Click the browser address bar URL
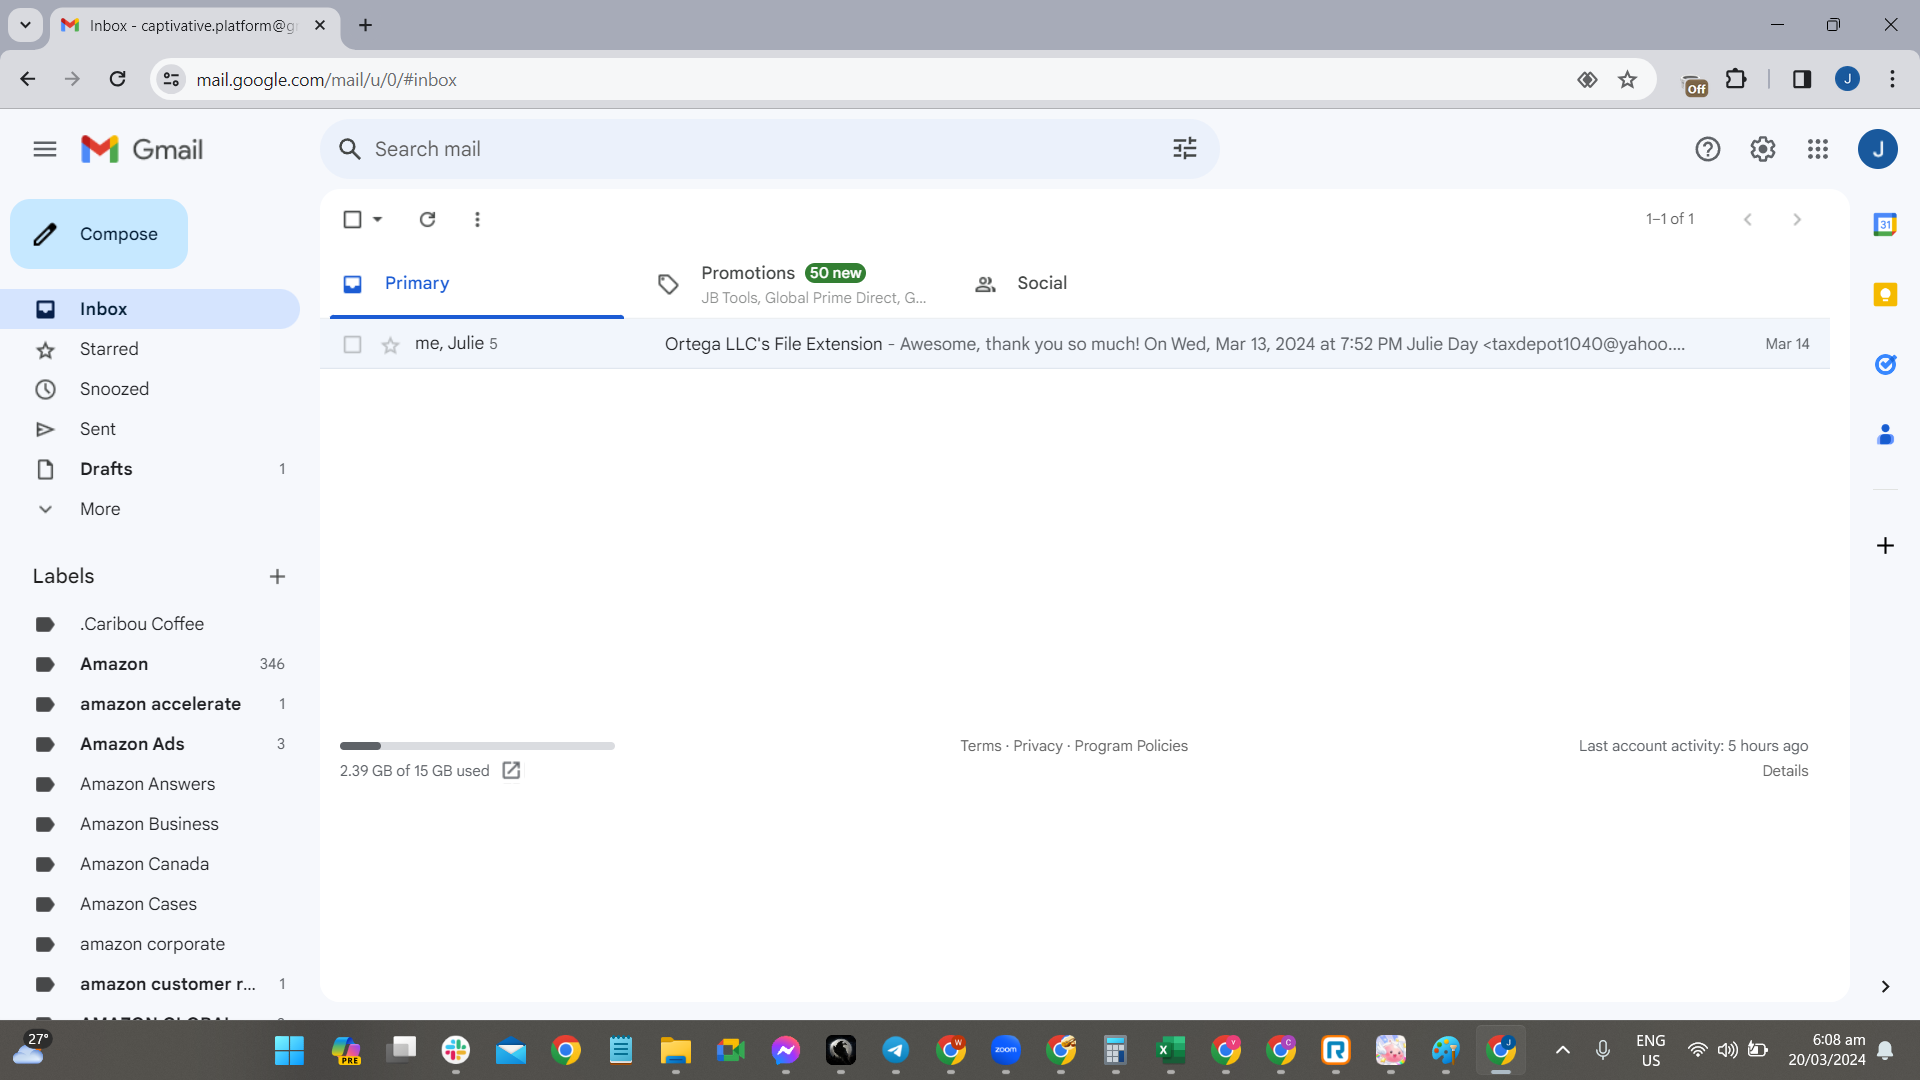Screen dimensions: 1920x1080 pyautogui.click(x=326, y=80)
